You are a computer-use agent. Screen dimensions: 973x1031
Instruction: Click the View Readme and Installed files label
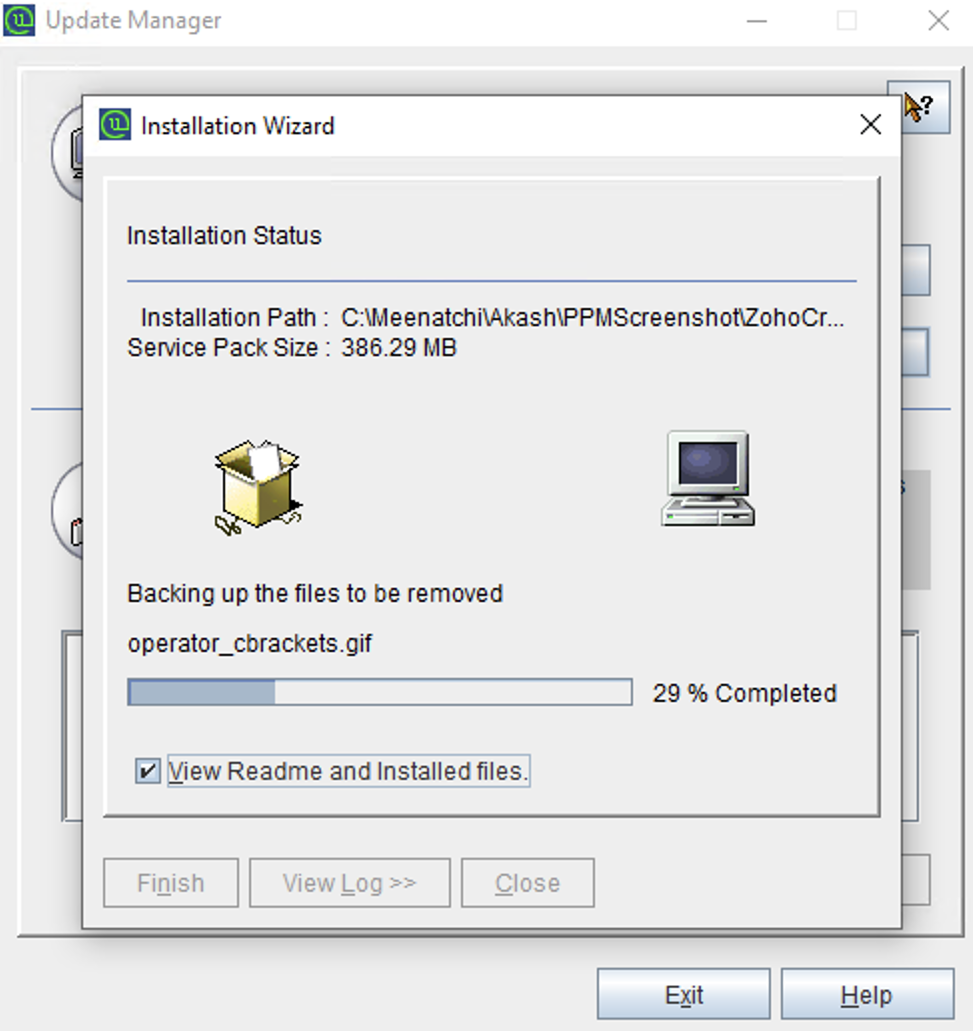tap(348, 771)
